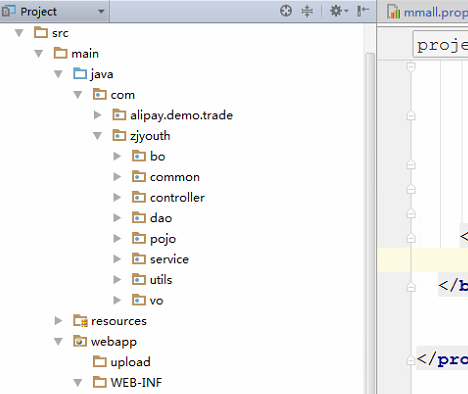Collapse the main folder
The height and width of the screenshot is (394, 468).
coord(39,54)
